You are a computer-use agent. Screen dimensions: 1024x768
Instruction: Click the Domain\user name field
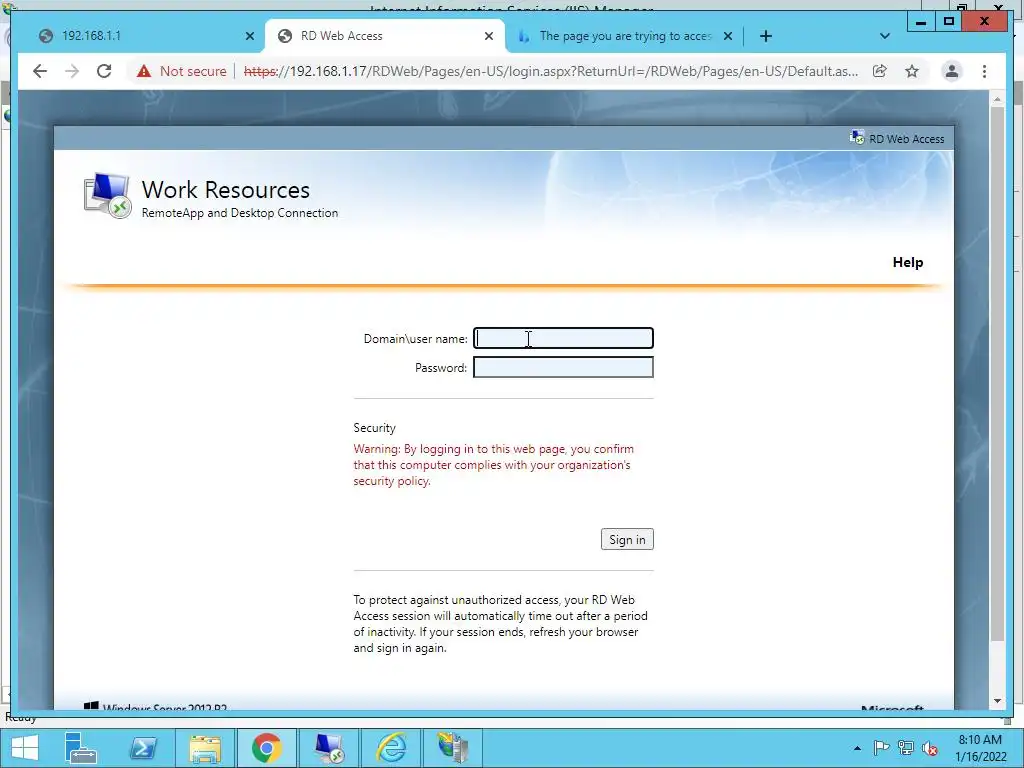(563, 338)
